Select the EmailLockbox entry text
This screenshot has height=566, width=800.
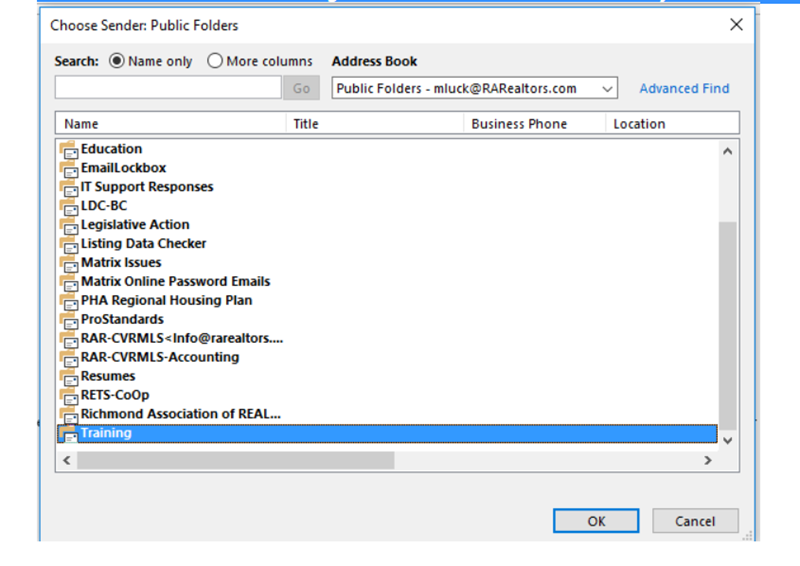123,168
